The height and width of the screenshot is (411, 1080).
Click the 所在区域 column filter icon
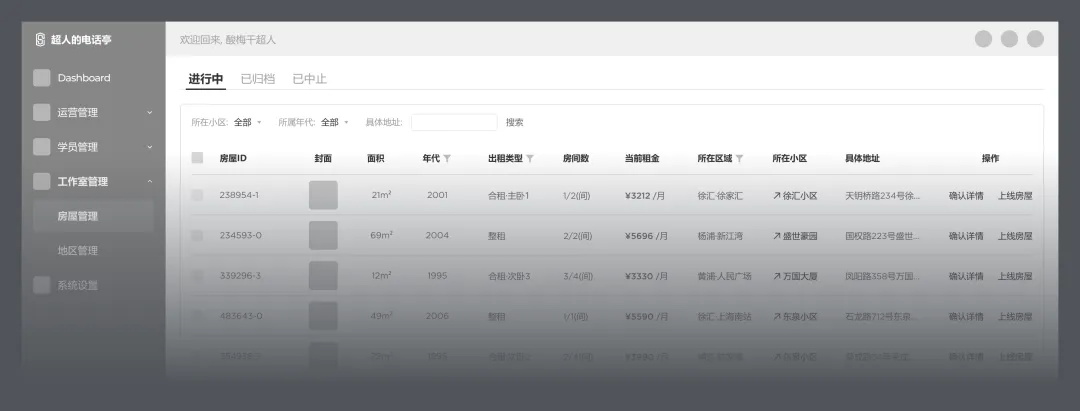point(739,158)
